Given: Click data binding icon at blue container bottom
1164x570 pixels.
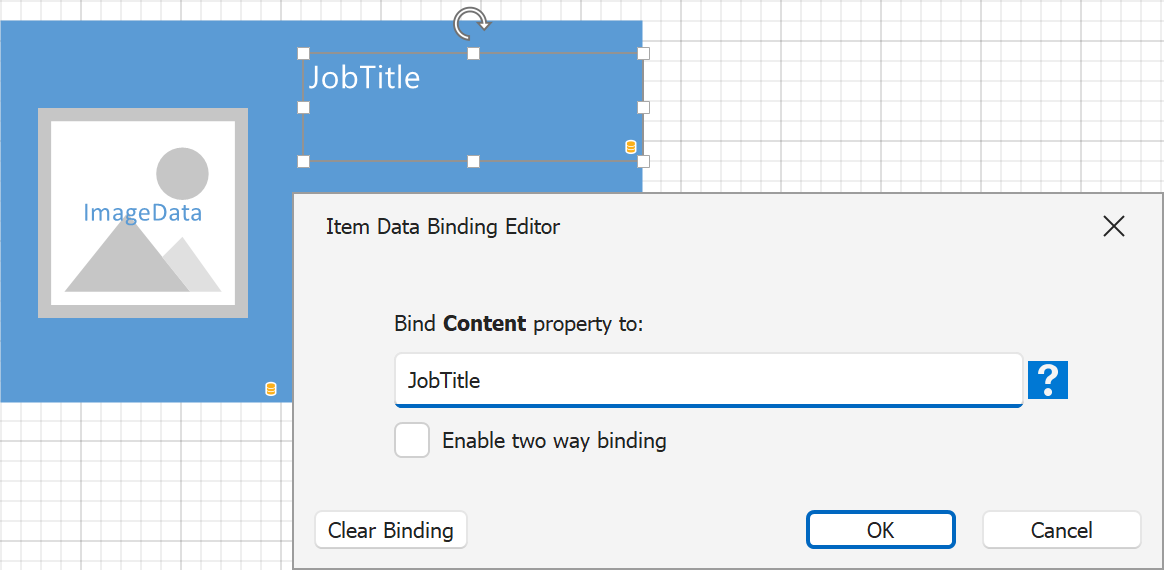Looking at the screenshot, I should (x=270, y=389).
